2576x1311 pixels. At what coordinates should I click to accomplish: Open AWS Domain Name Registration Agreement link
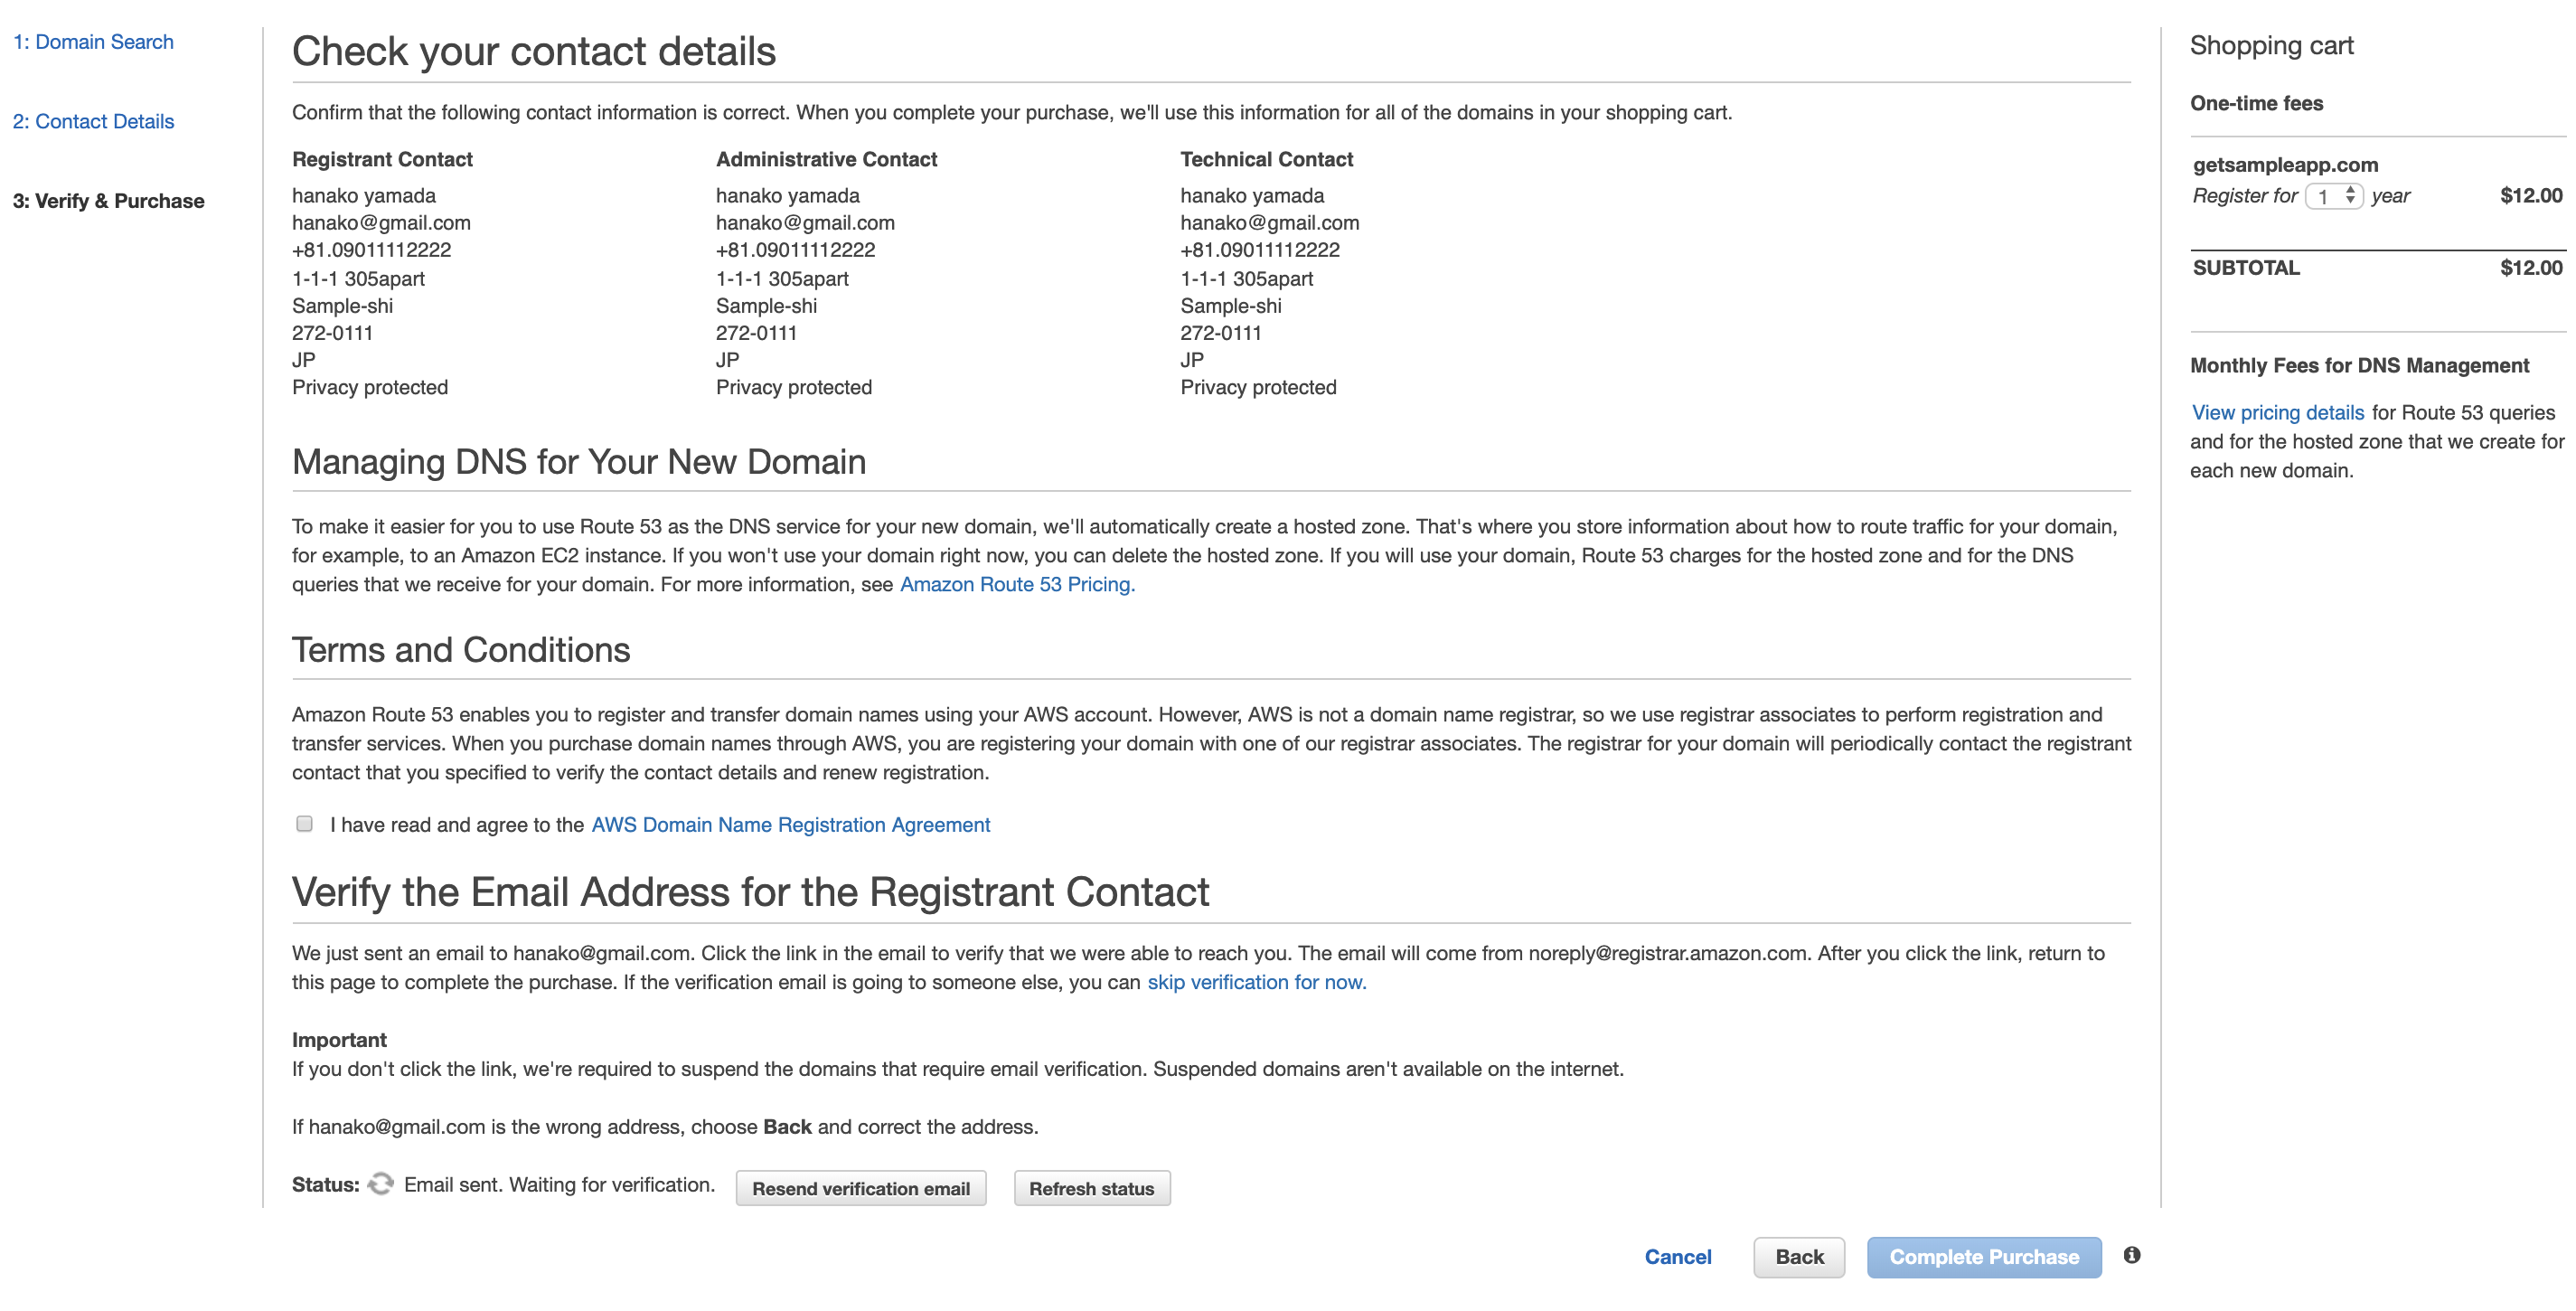tap(790, 825)
